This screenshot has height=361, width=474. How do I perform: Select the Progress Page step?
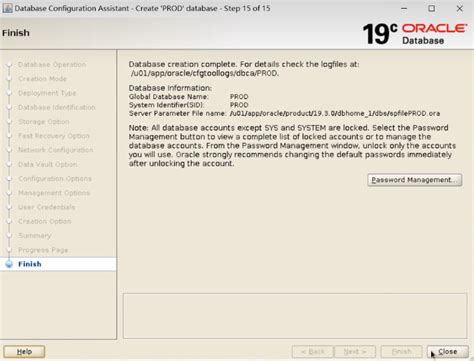coord(43,250)
